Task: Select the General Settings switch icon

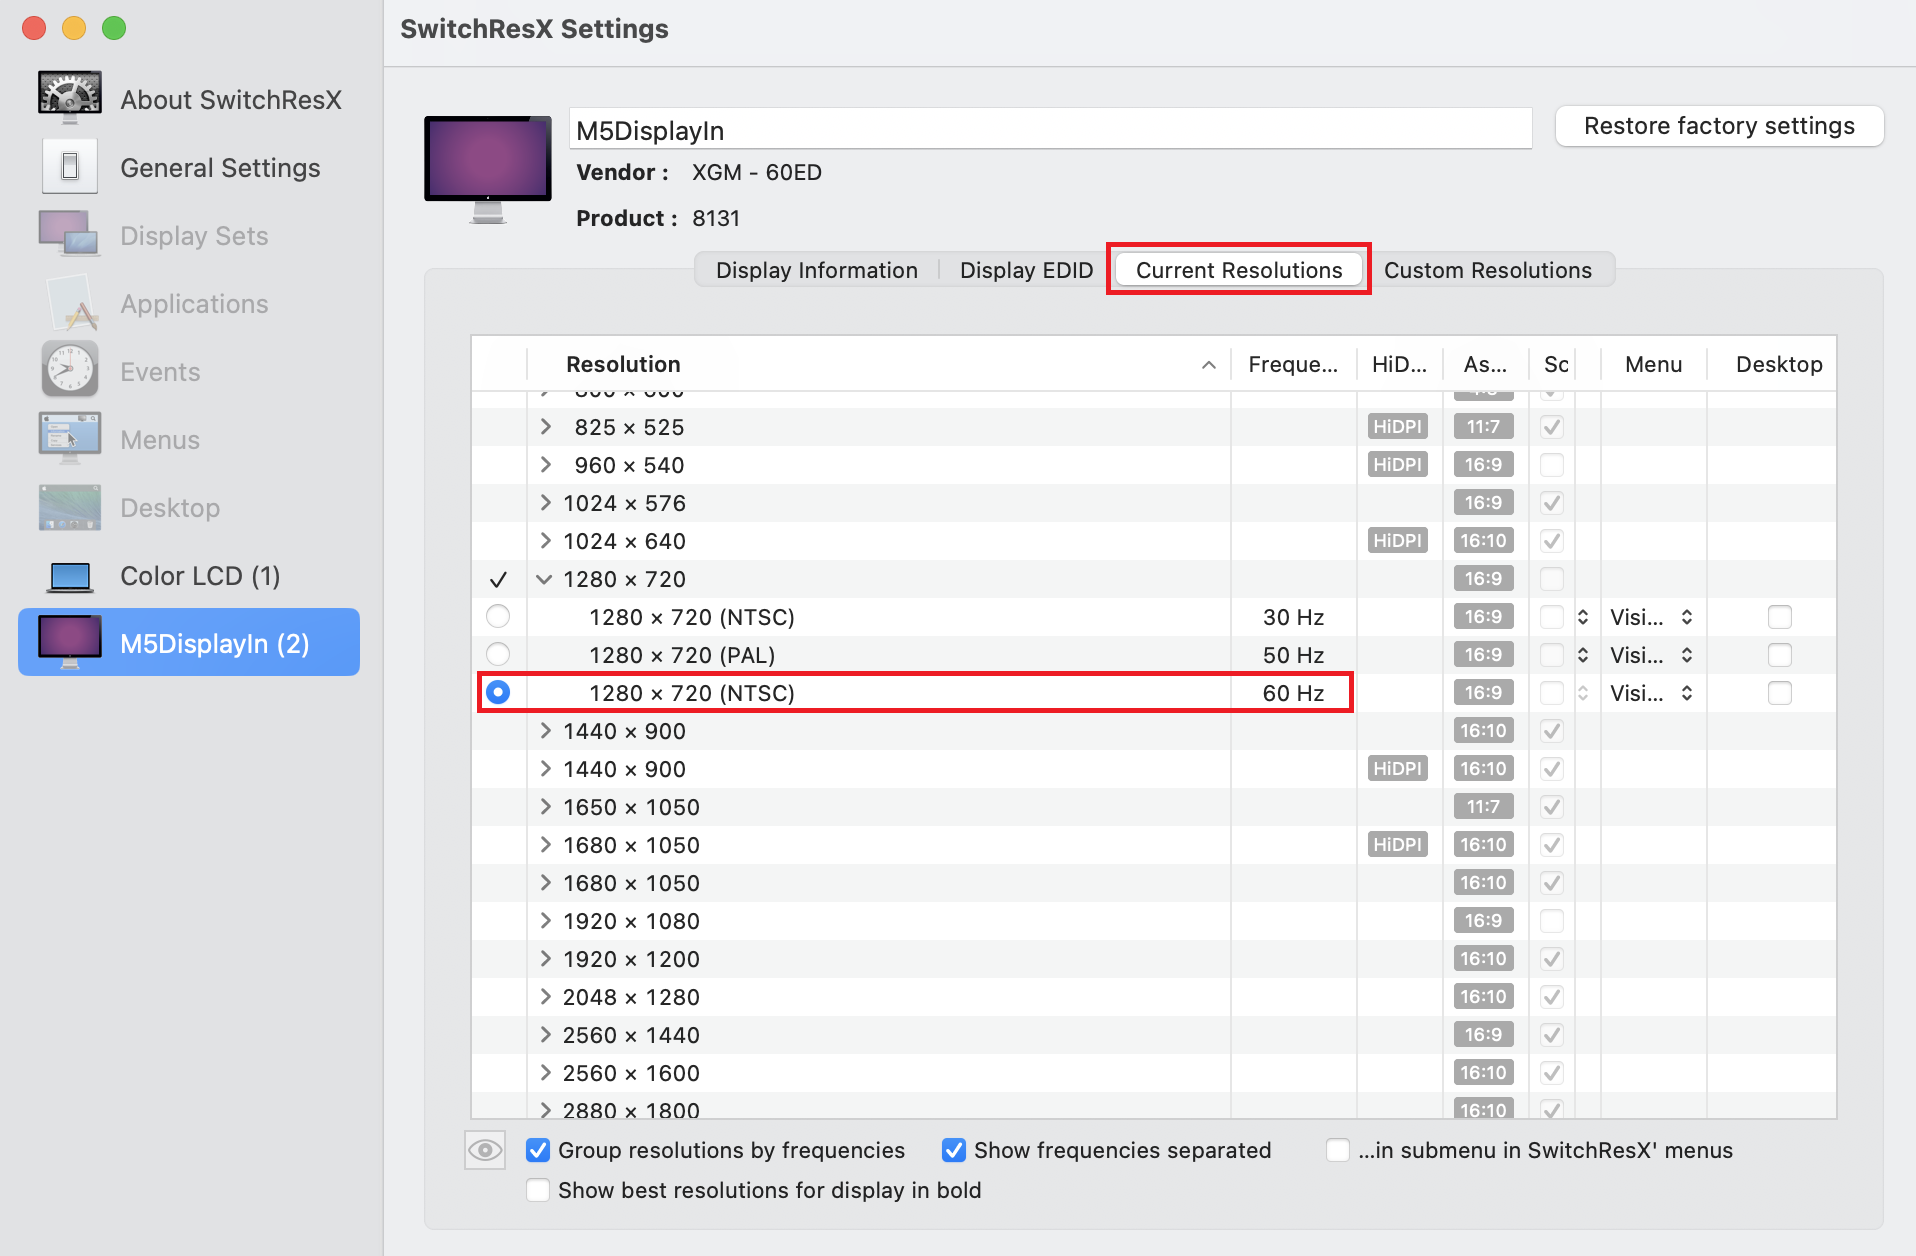Action: click(x=70, y=167)
